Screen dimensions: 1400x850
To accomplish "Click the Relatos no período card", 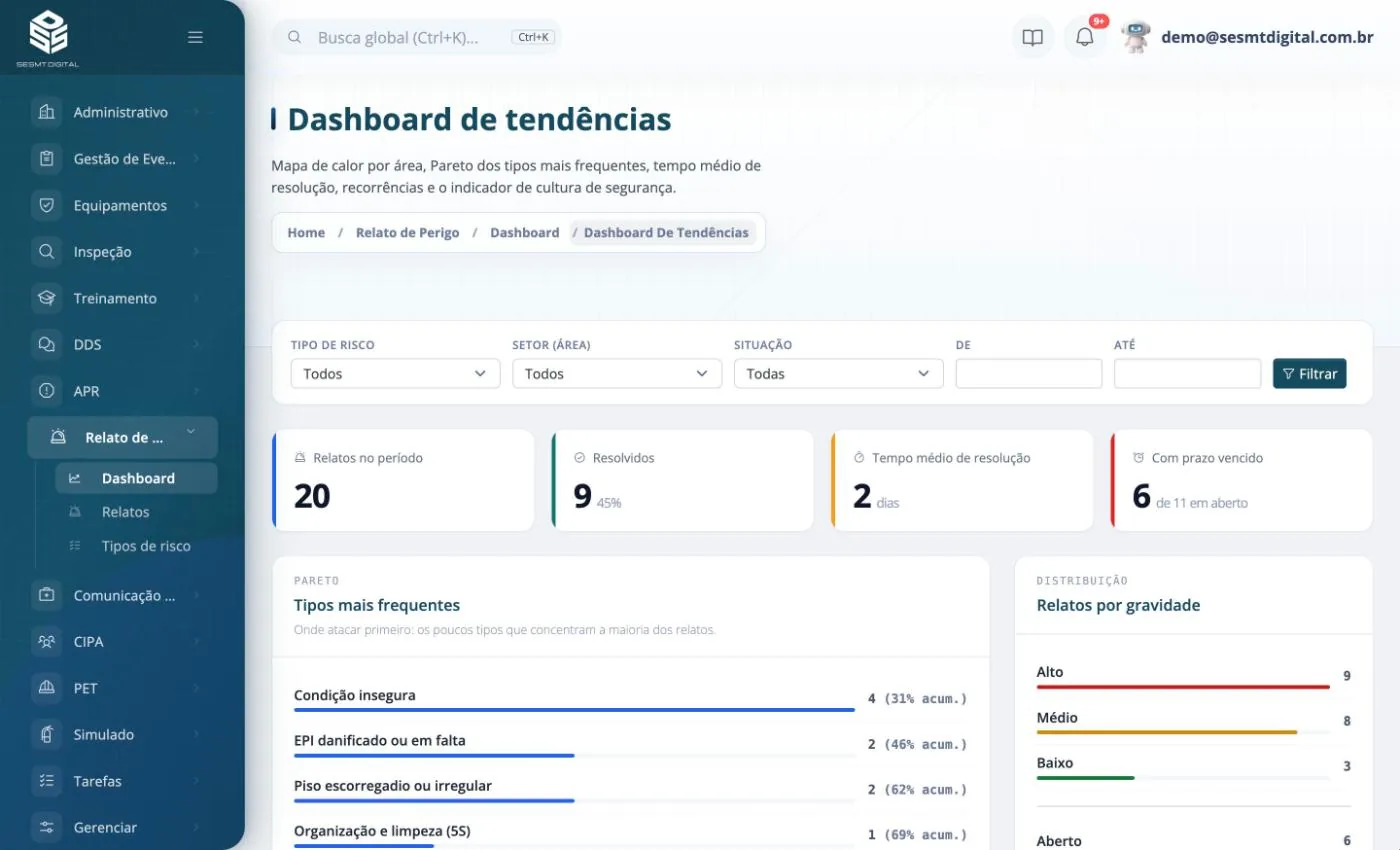I will tap(403, 480).
